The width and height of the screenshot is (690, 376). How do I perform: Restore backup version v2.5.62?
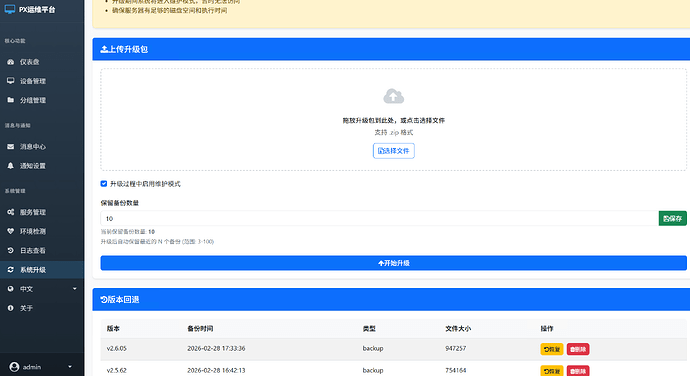tap(552, 371)
